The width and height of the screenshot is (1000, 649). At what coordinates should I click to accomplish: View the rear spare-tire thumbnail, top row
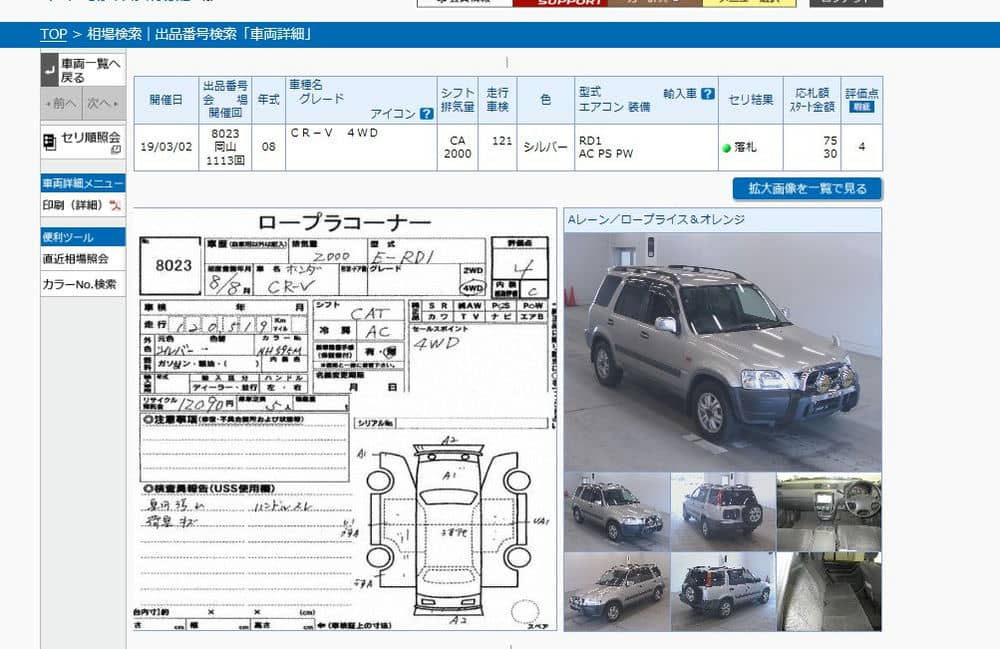click(x=723, y=512)
